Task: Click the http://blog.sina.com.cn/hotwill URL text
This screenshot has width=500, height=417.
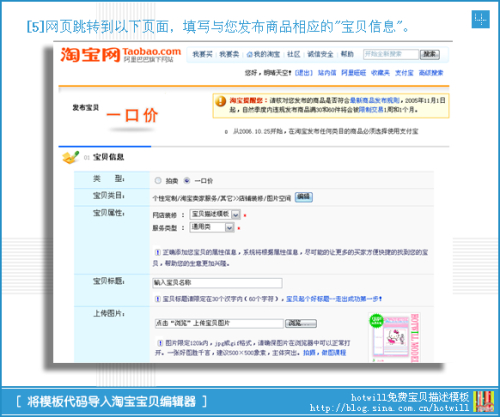Action: tap(389, 408)
